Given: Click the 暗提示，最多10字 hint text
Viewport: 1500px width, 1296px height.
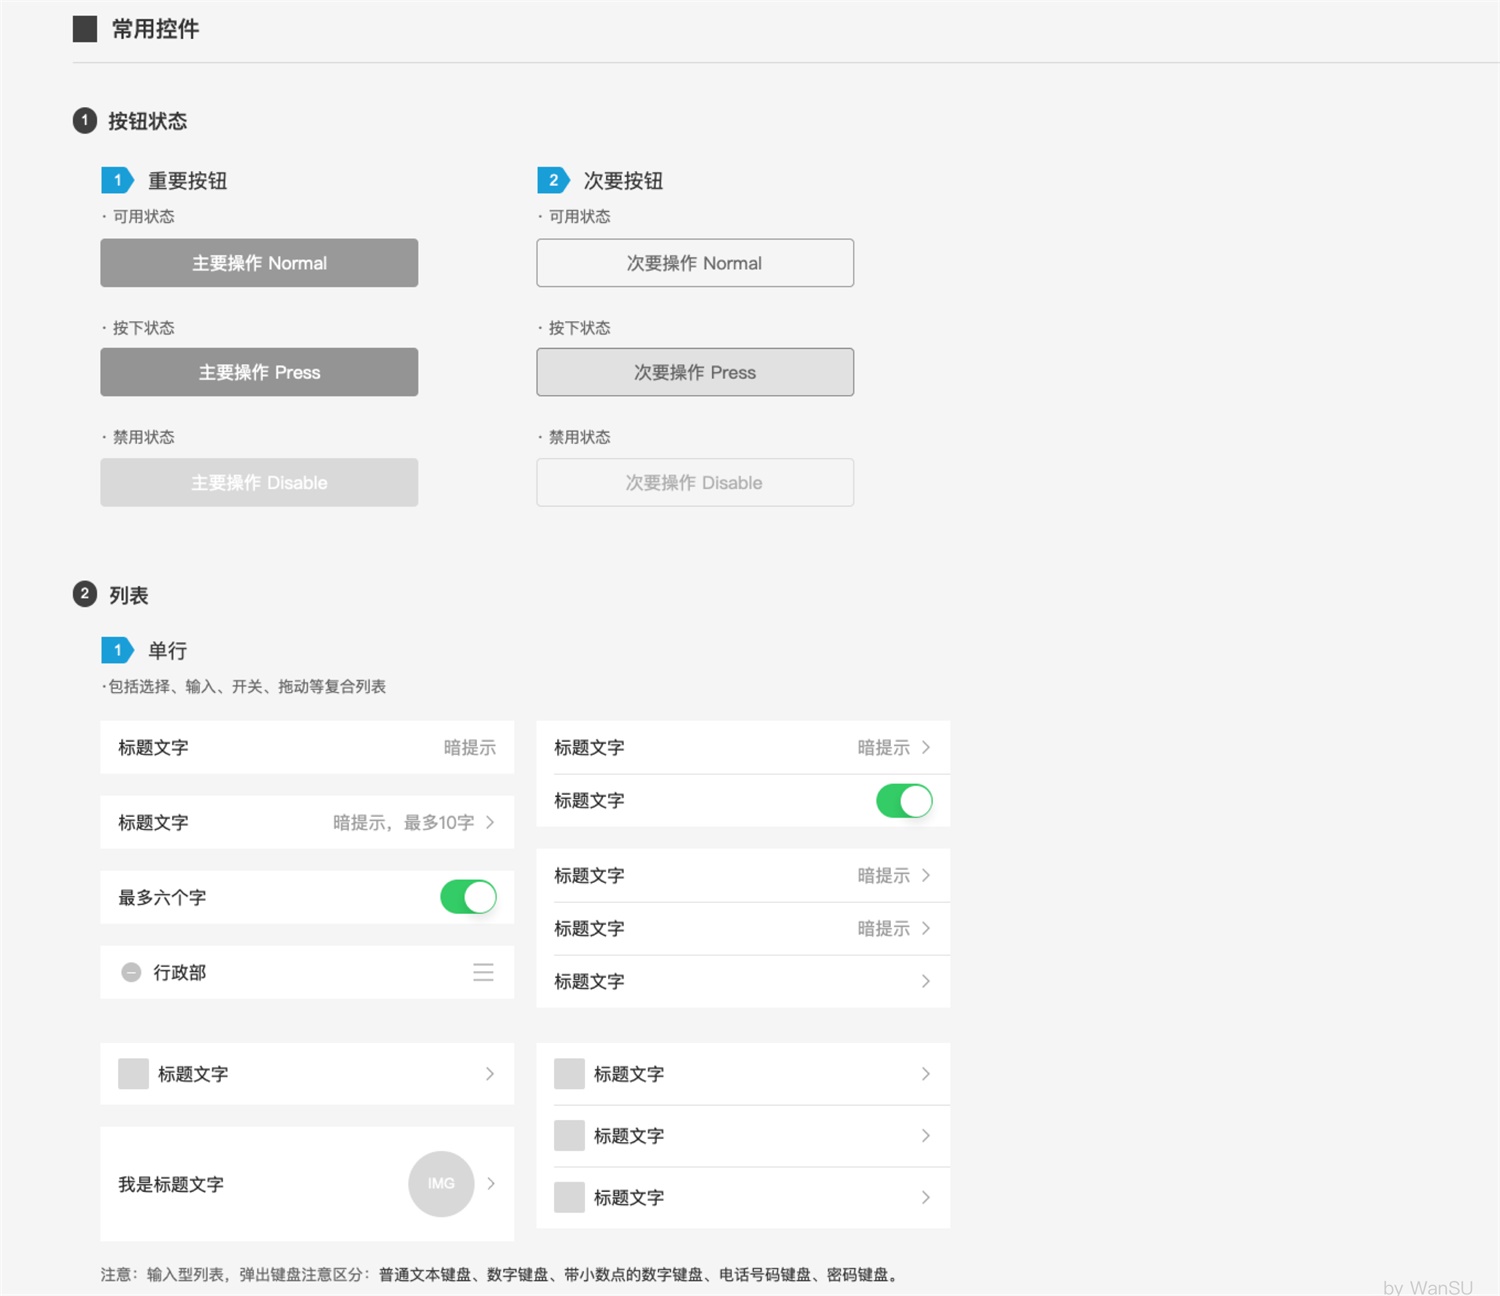Looking at the screenshot, I should click(x=404, y=822).
